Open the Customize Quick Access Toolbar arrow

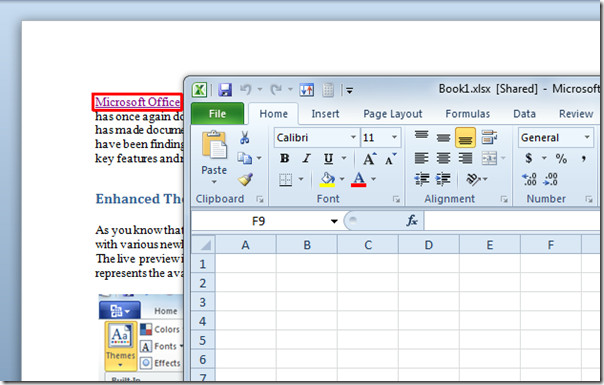point(349,91)
